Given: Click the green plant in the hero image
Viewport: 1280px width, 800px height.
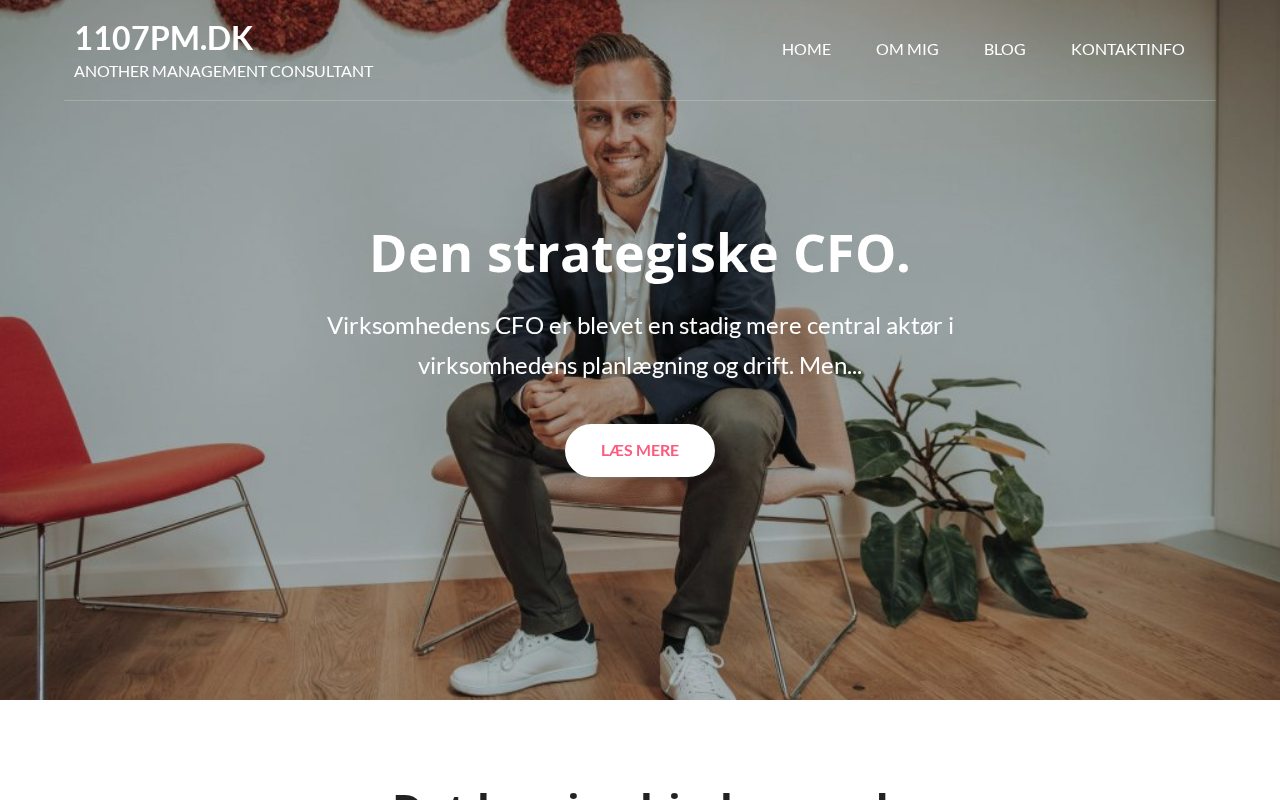Looking at the screenshot, I should pos(960,500).
